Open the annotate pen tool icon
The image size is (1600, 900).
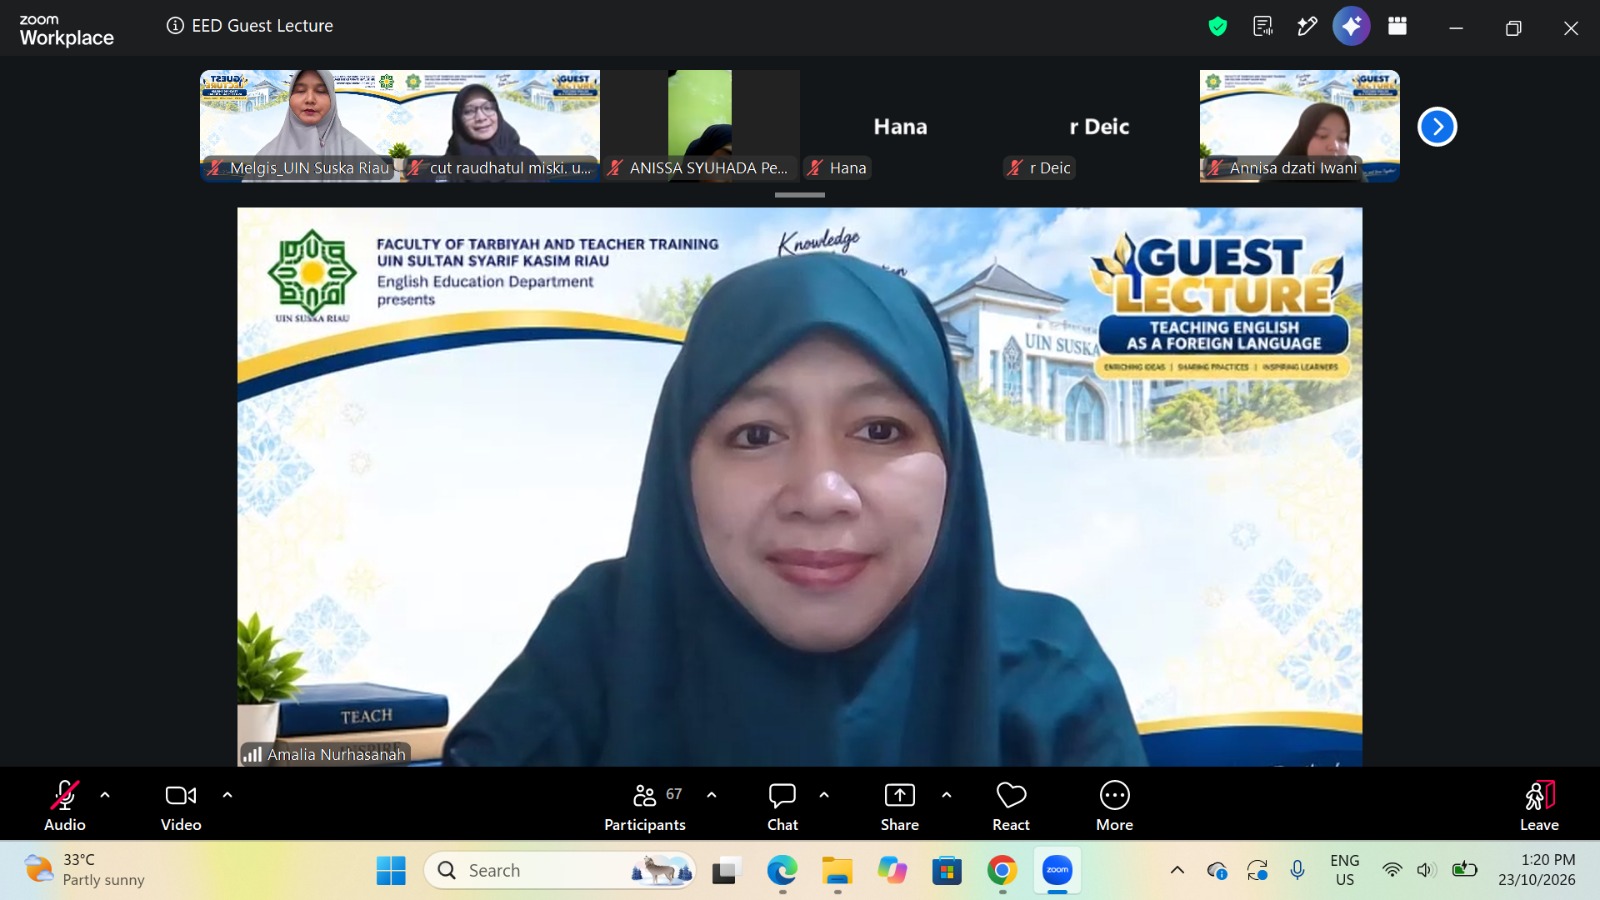(1307, 27)
